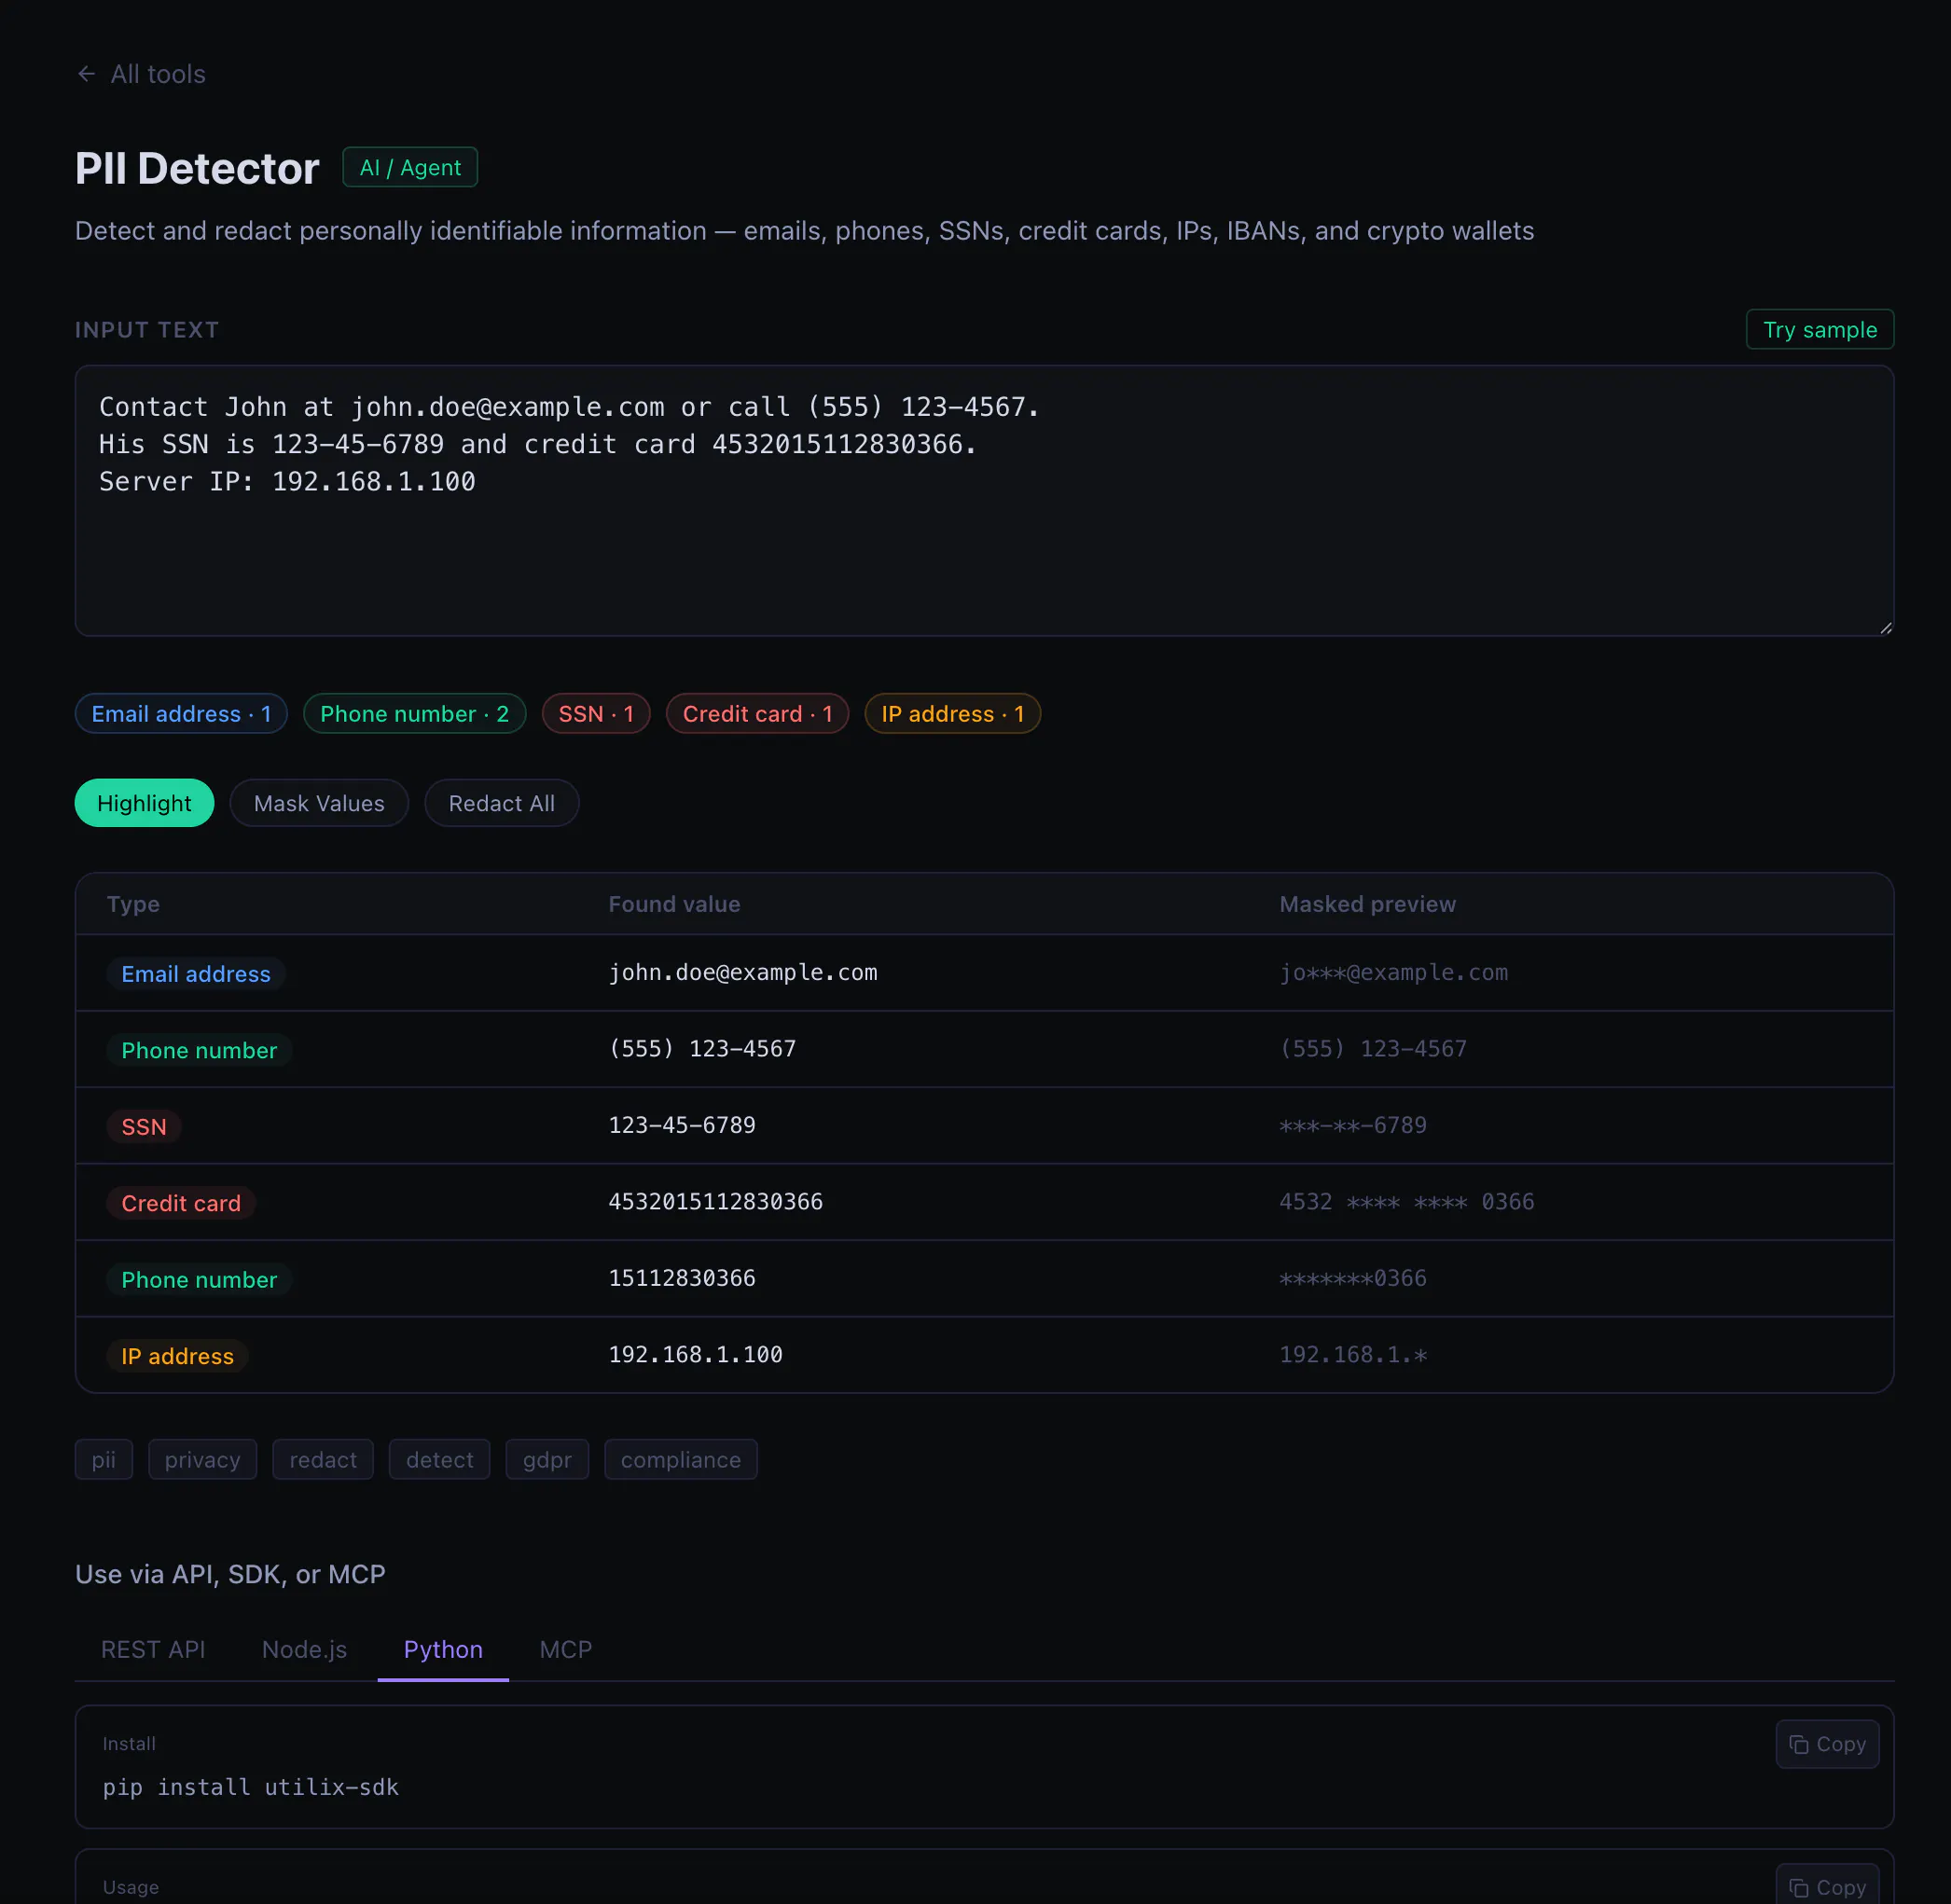Switch to the REST API tab
This screenshot has height=1904, width=1951.
click(x=153, y=1649)
